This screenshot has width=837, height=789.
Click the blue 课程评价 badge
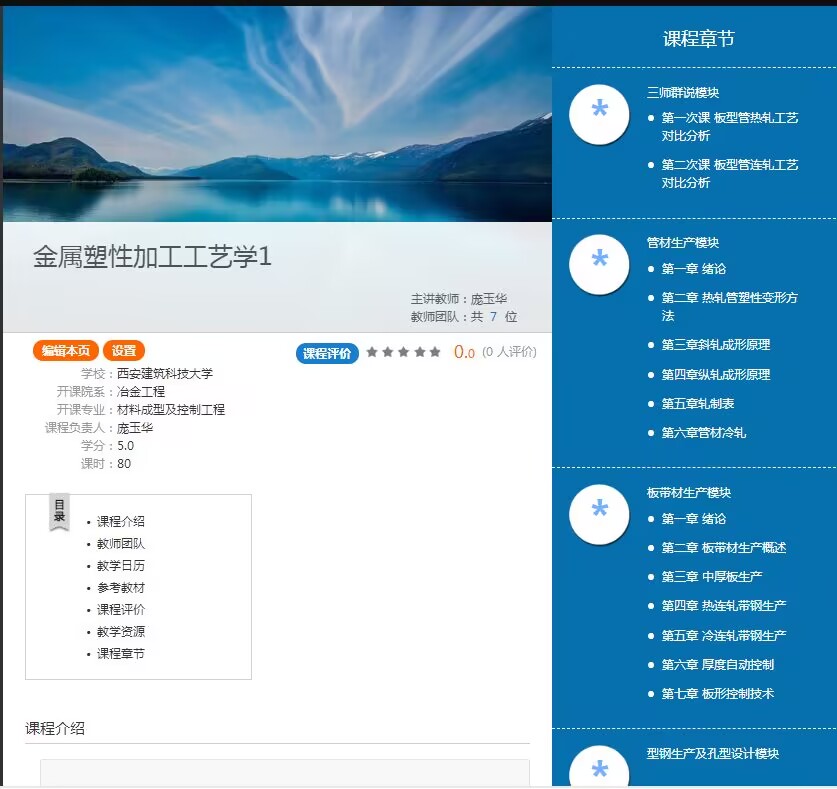[327, 353]
